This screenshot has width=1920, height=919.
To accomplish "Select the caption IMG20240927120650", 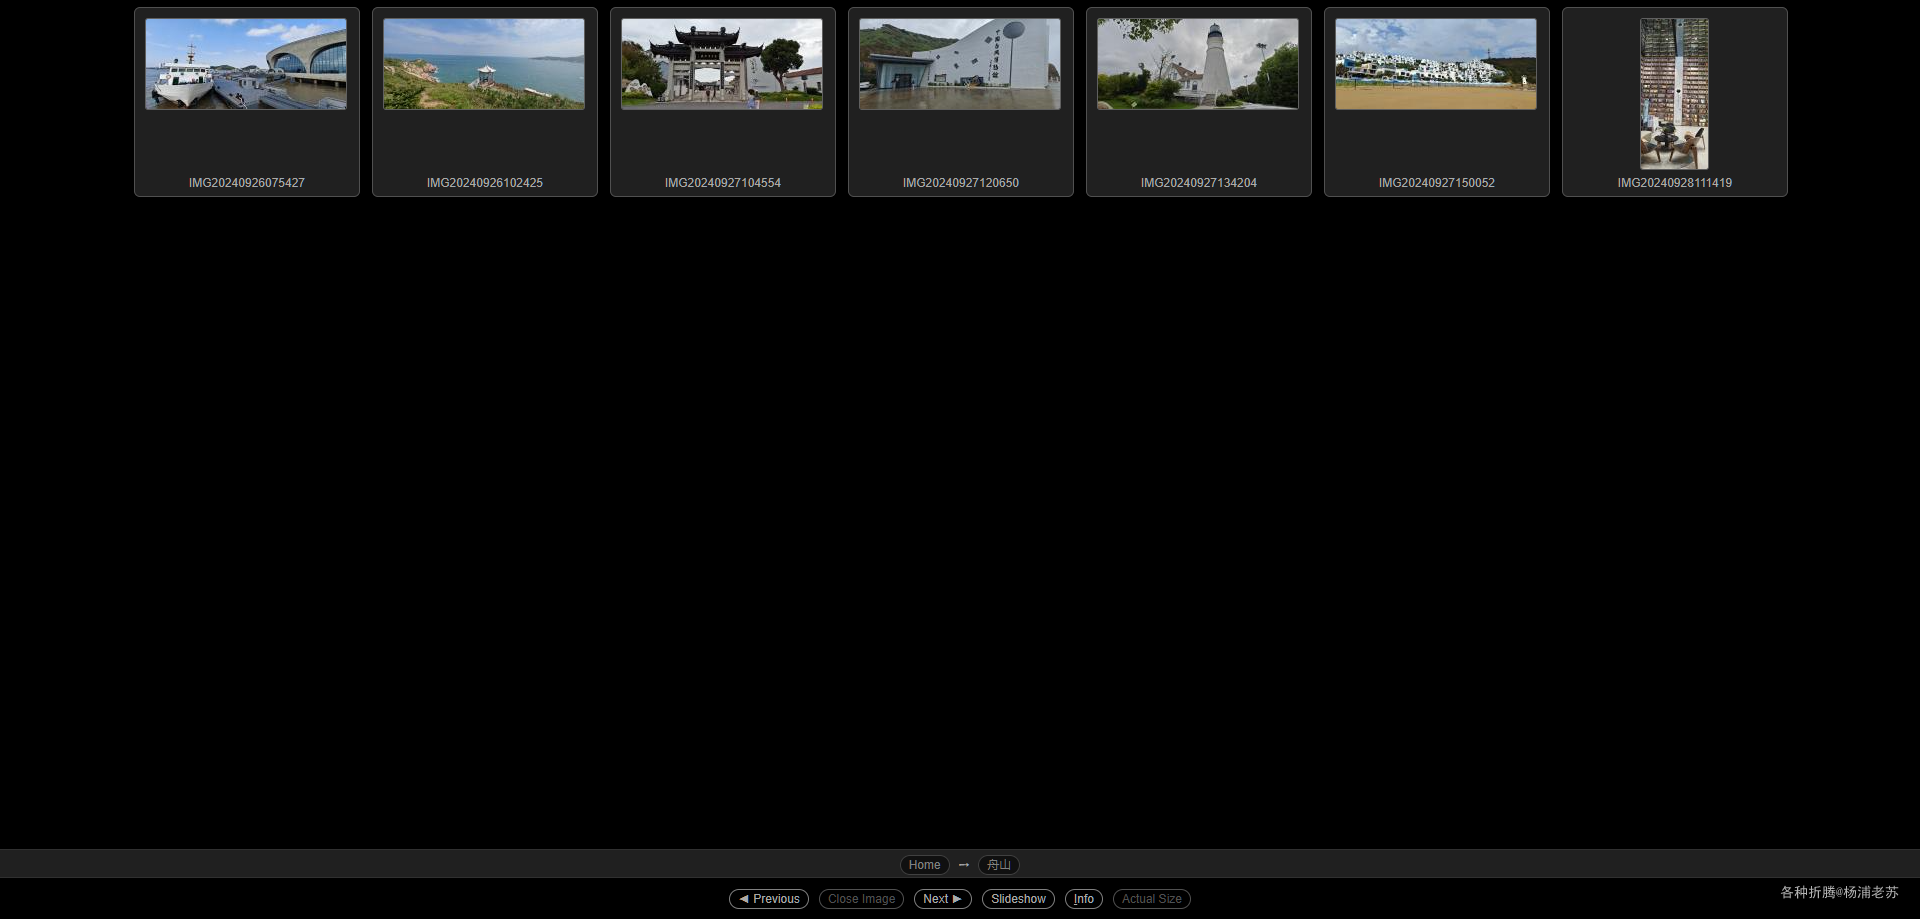I will click(961, 183).
